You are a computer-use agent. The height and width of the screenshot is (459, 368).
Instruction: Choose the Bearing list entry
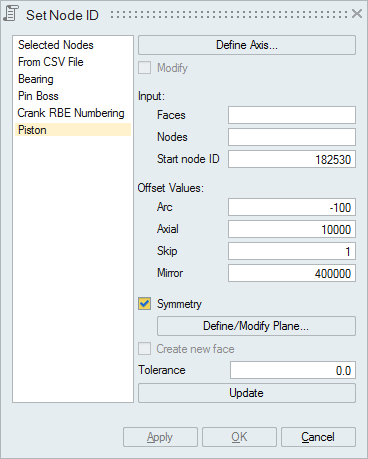(x=73, y=79)
